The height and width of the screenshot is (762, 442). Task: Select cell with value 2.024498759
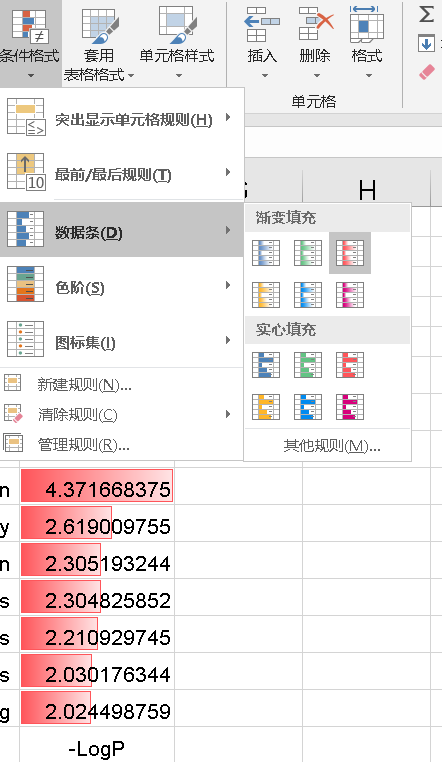(x=97, y=708)
